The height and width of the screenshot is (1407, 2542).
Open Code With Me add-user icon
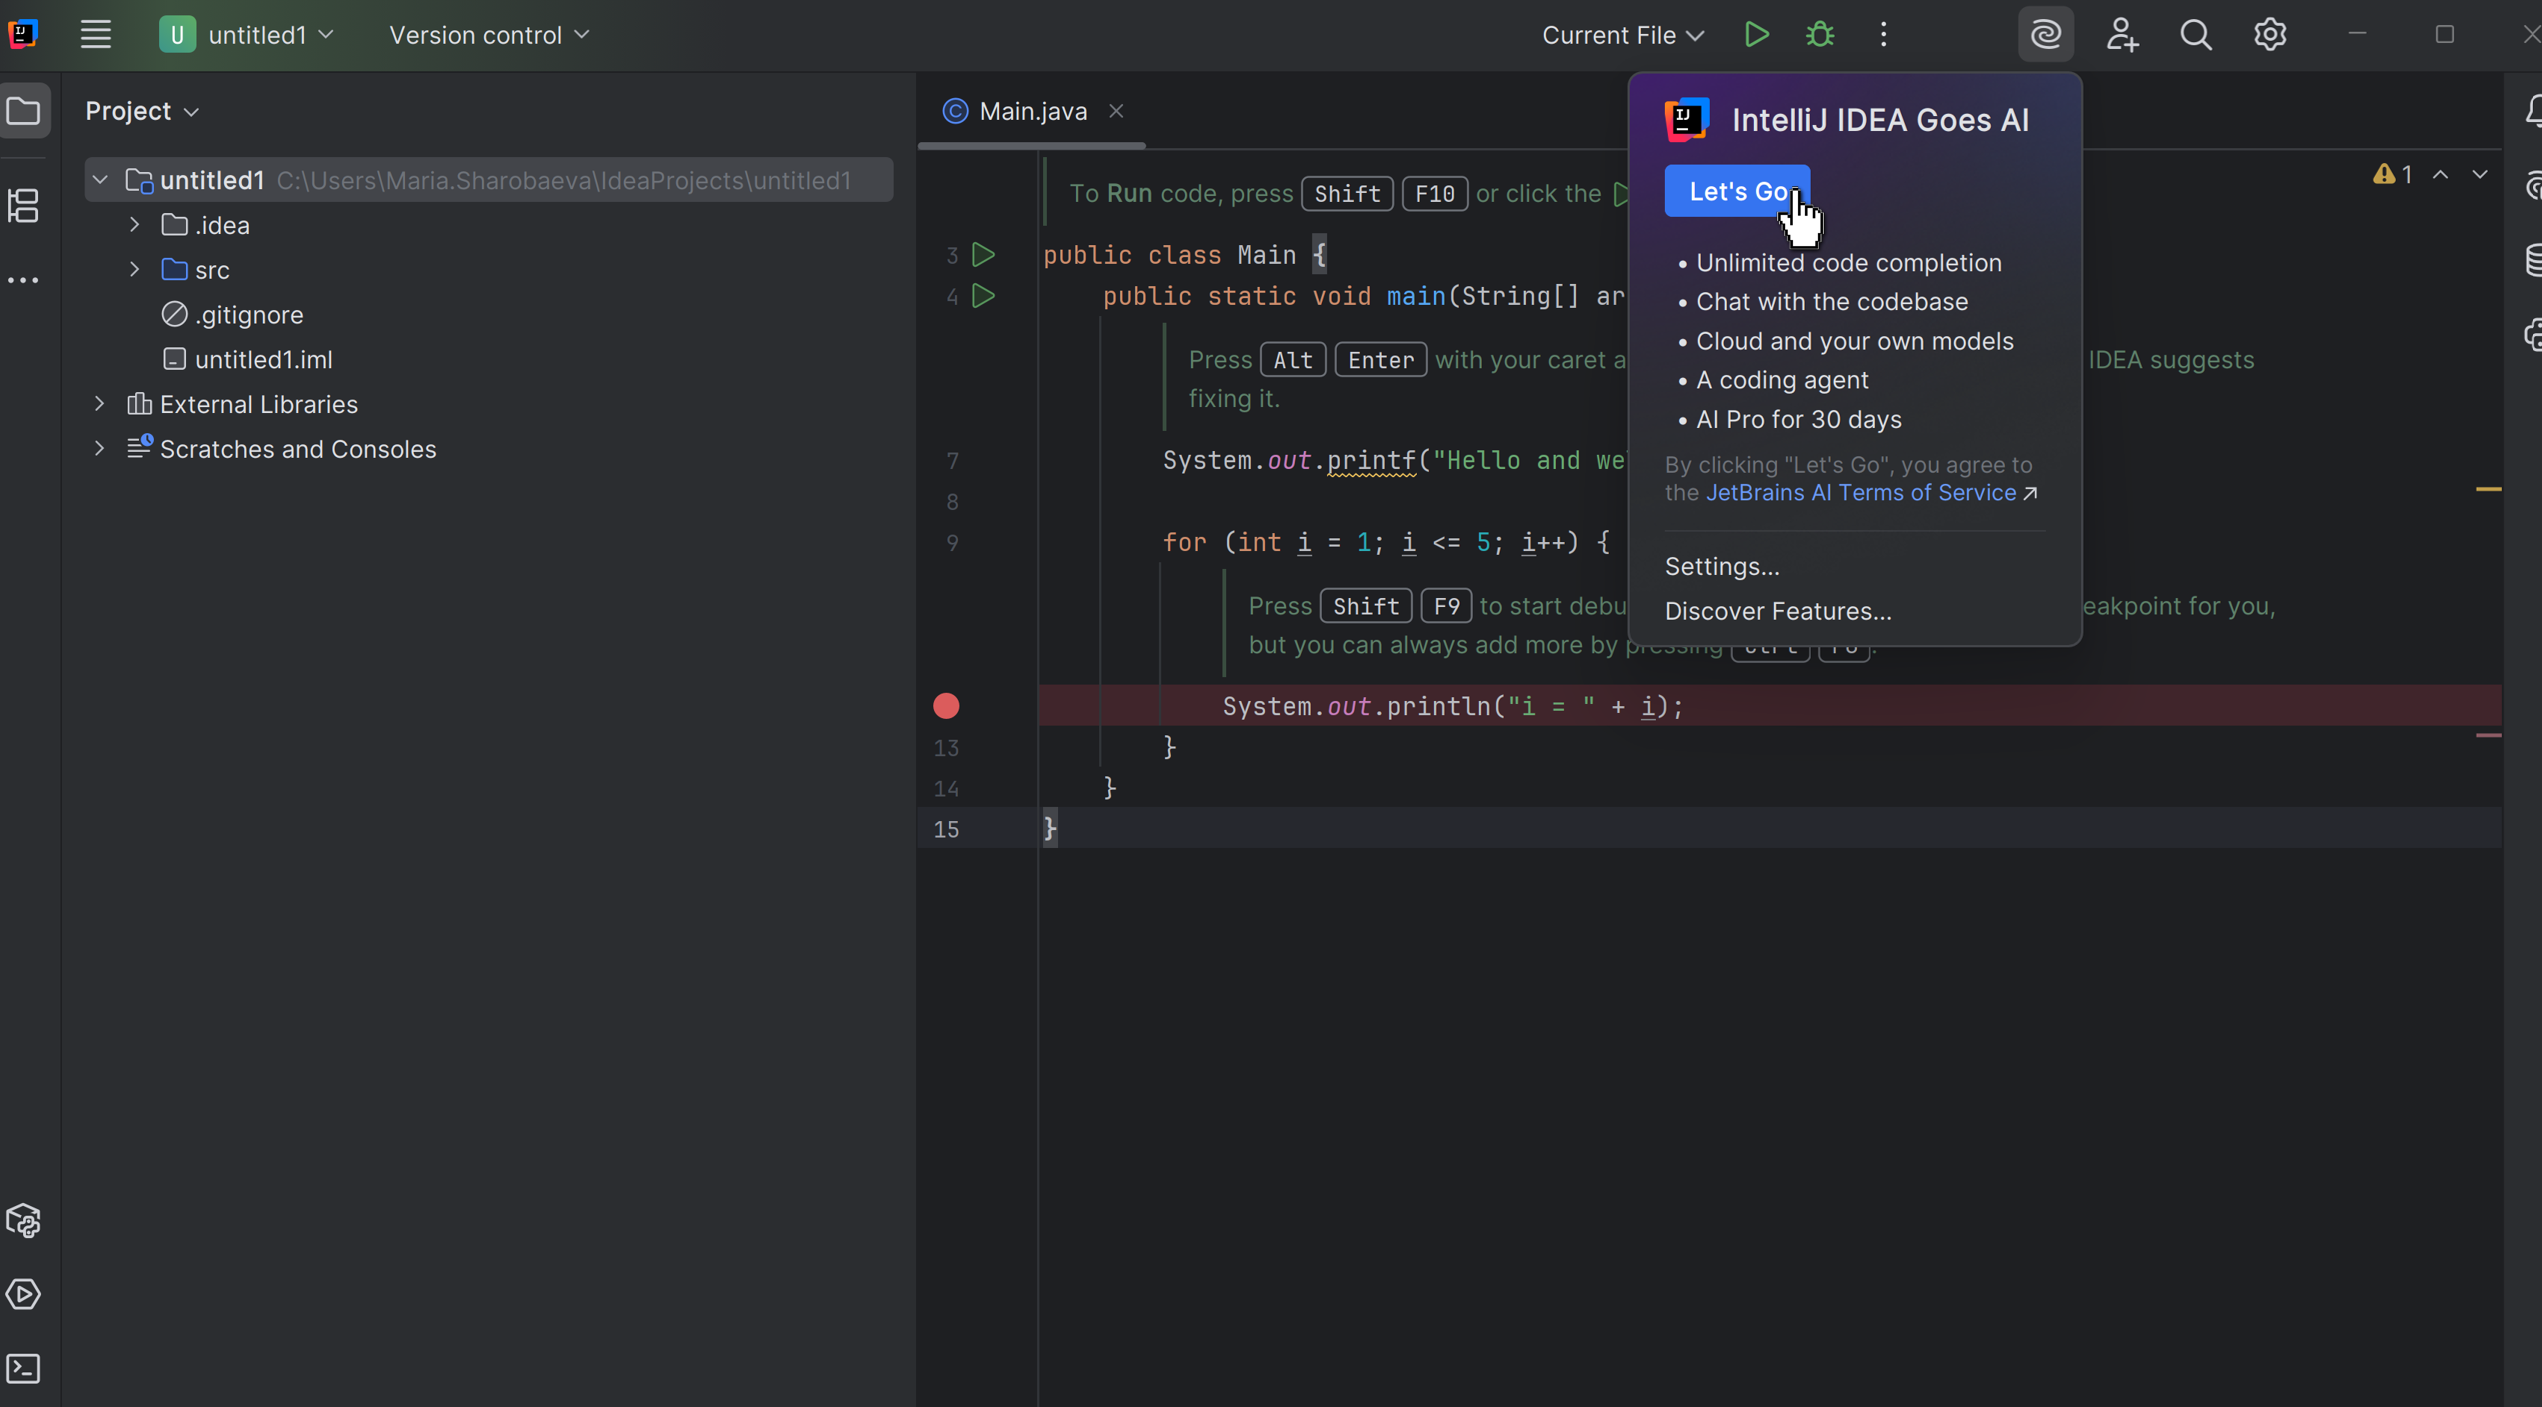coord(2122,35)
